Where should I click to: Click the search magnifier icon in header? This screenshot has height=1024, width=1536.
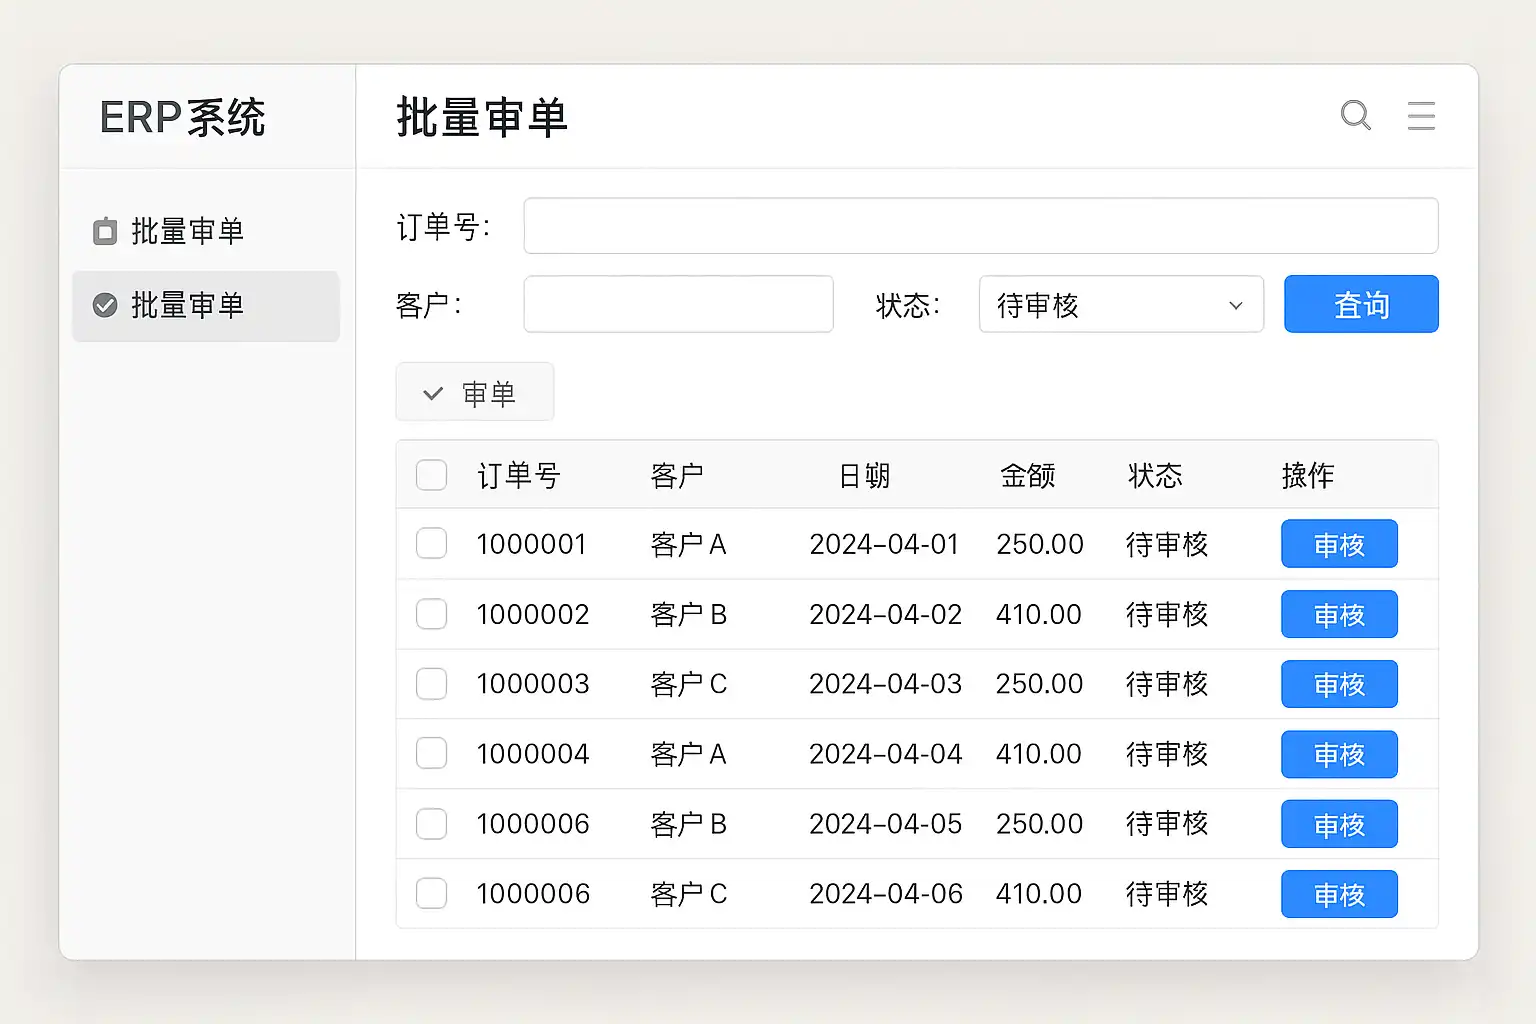[1355, 116]
